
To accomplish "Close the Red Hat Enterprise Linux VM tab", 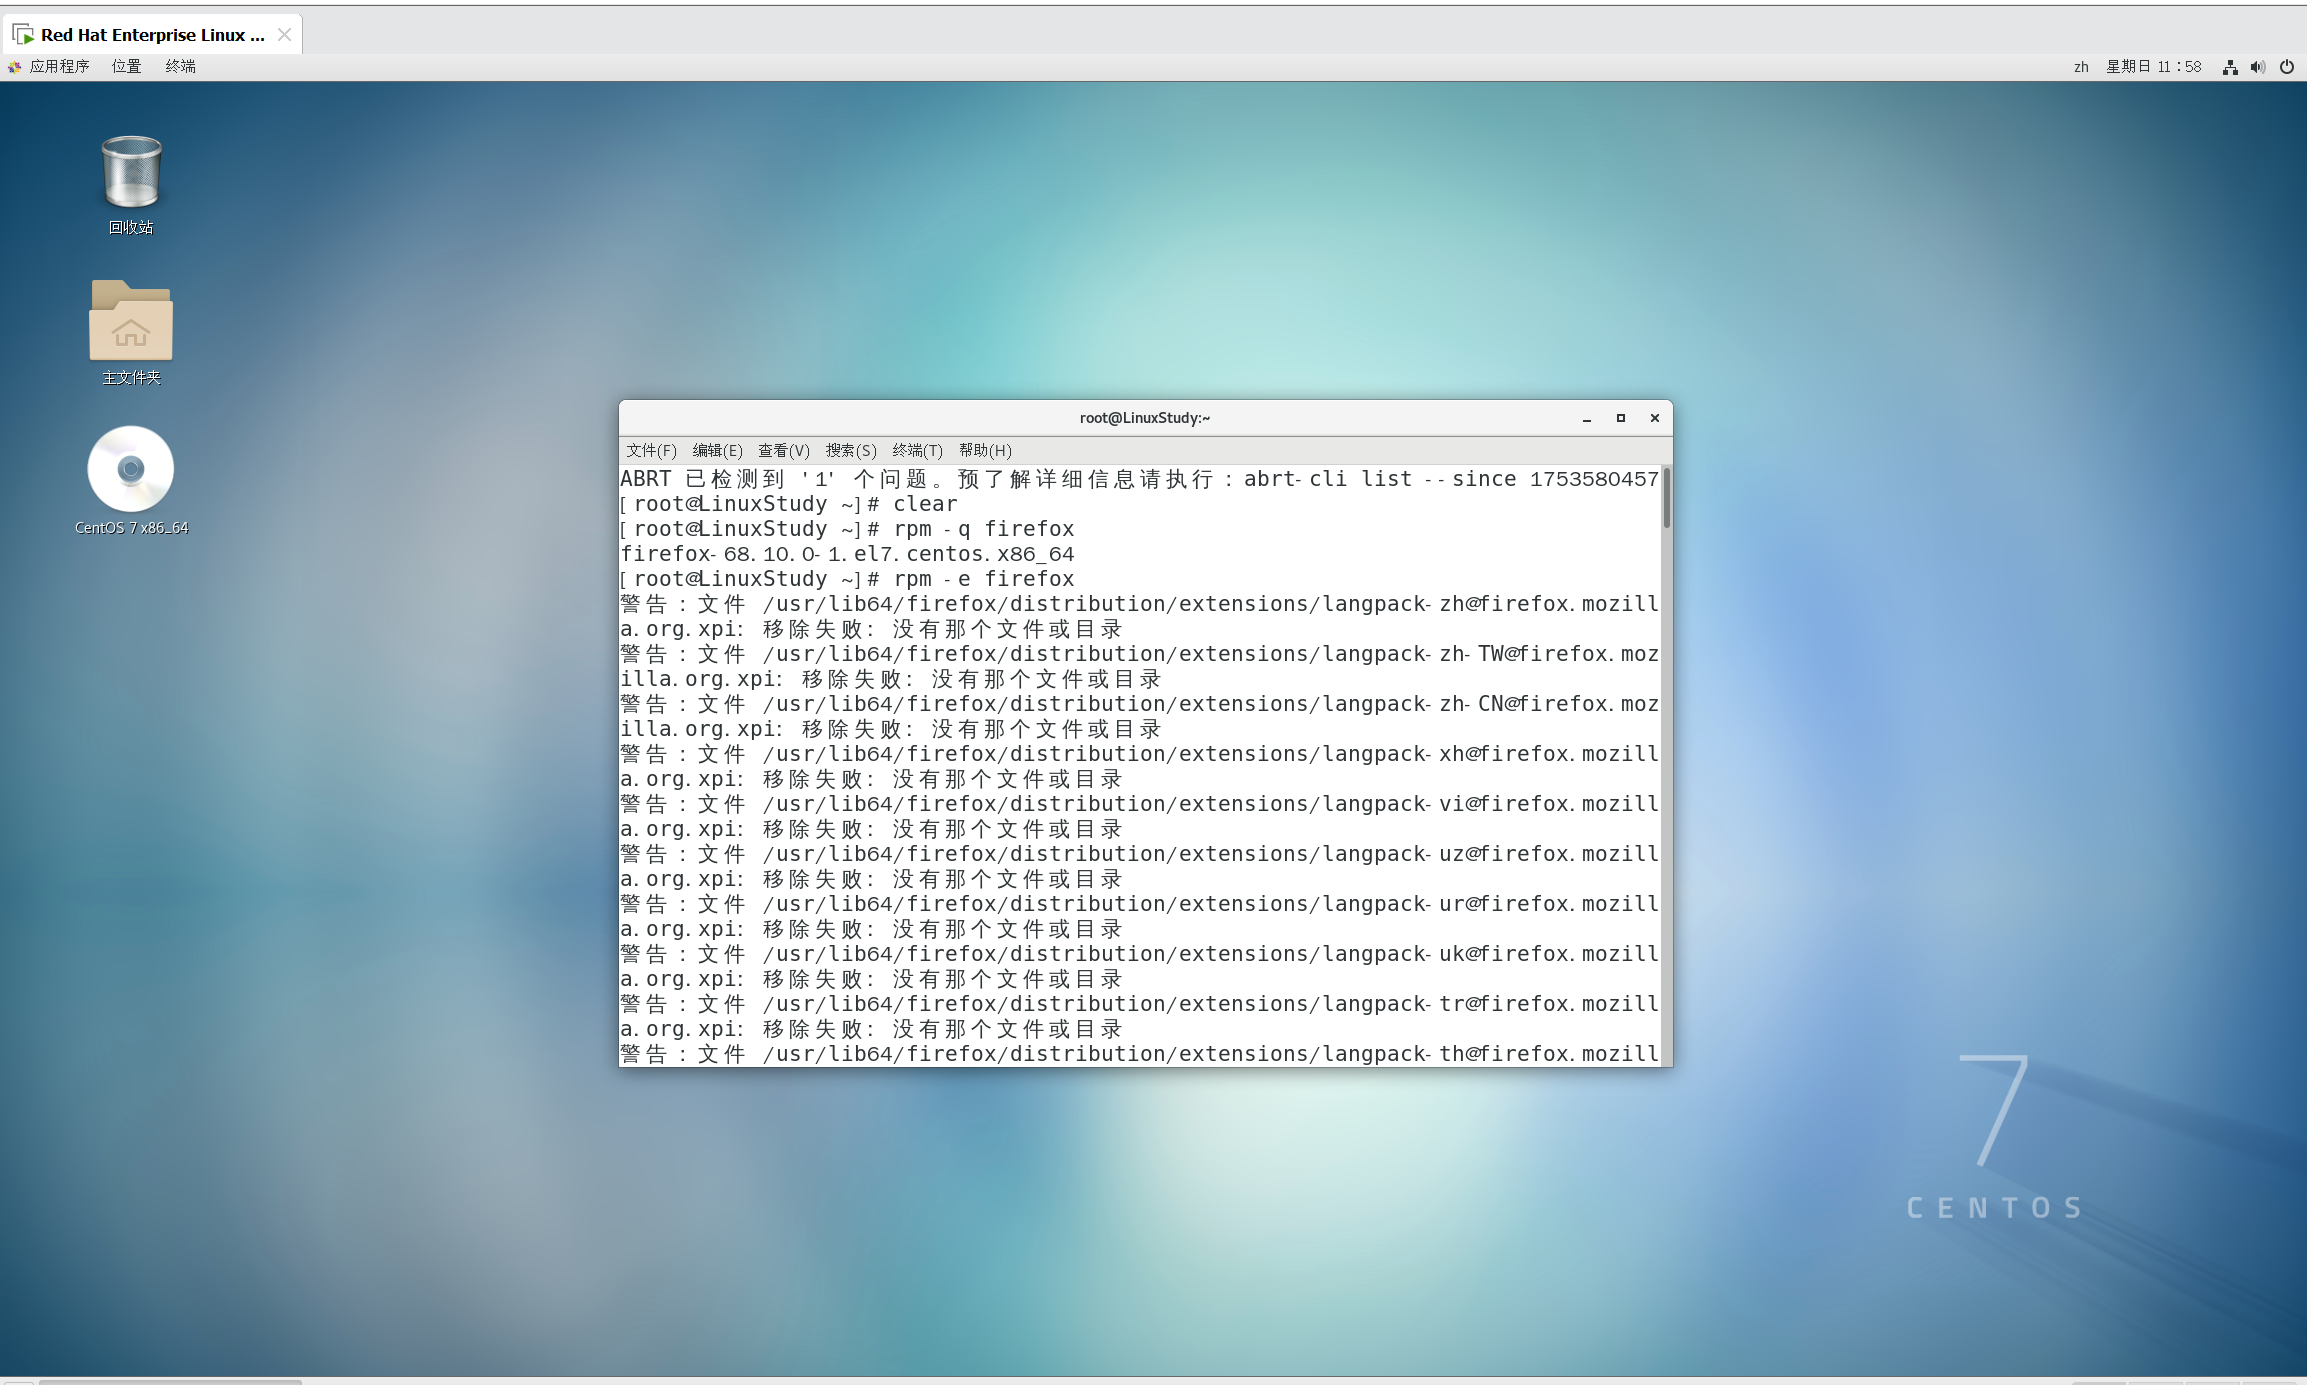I will point(284,35).
